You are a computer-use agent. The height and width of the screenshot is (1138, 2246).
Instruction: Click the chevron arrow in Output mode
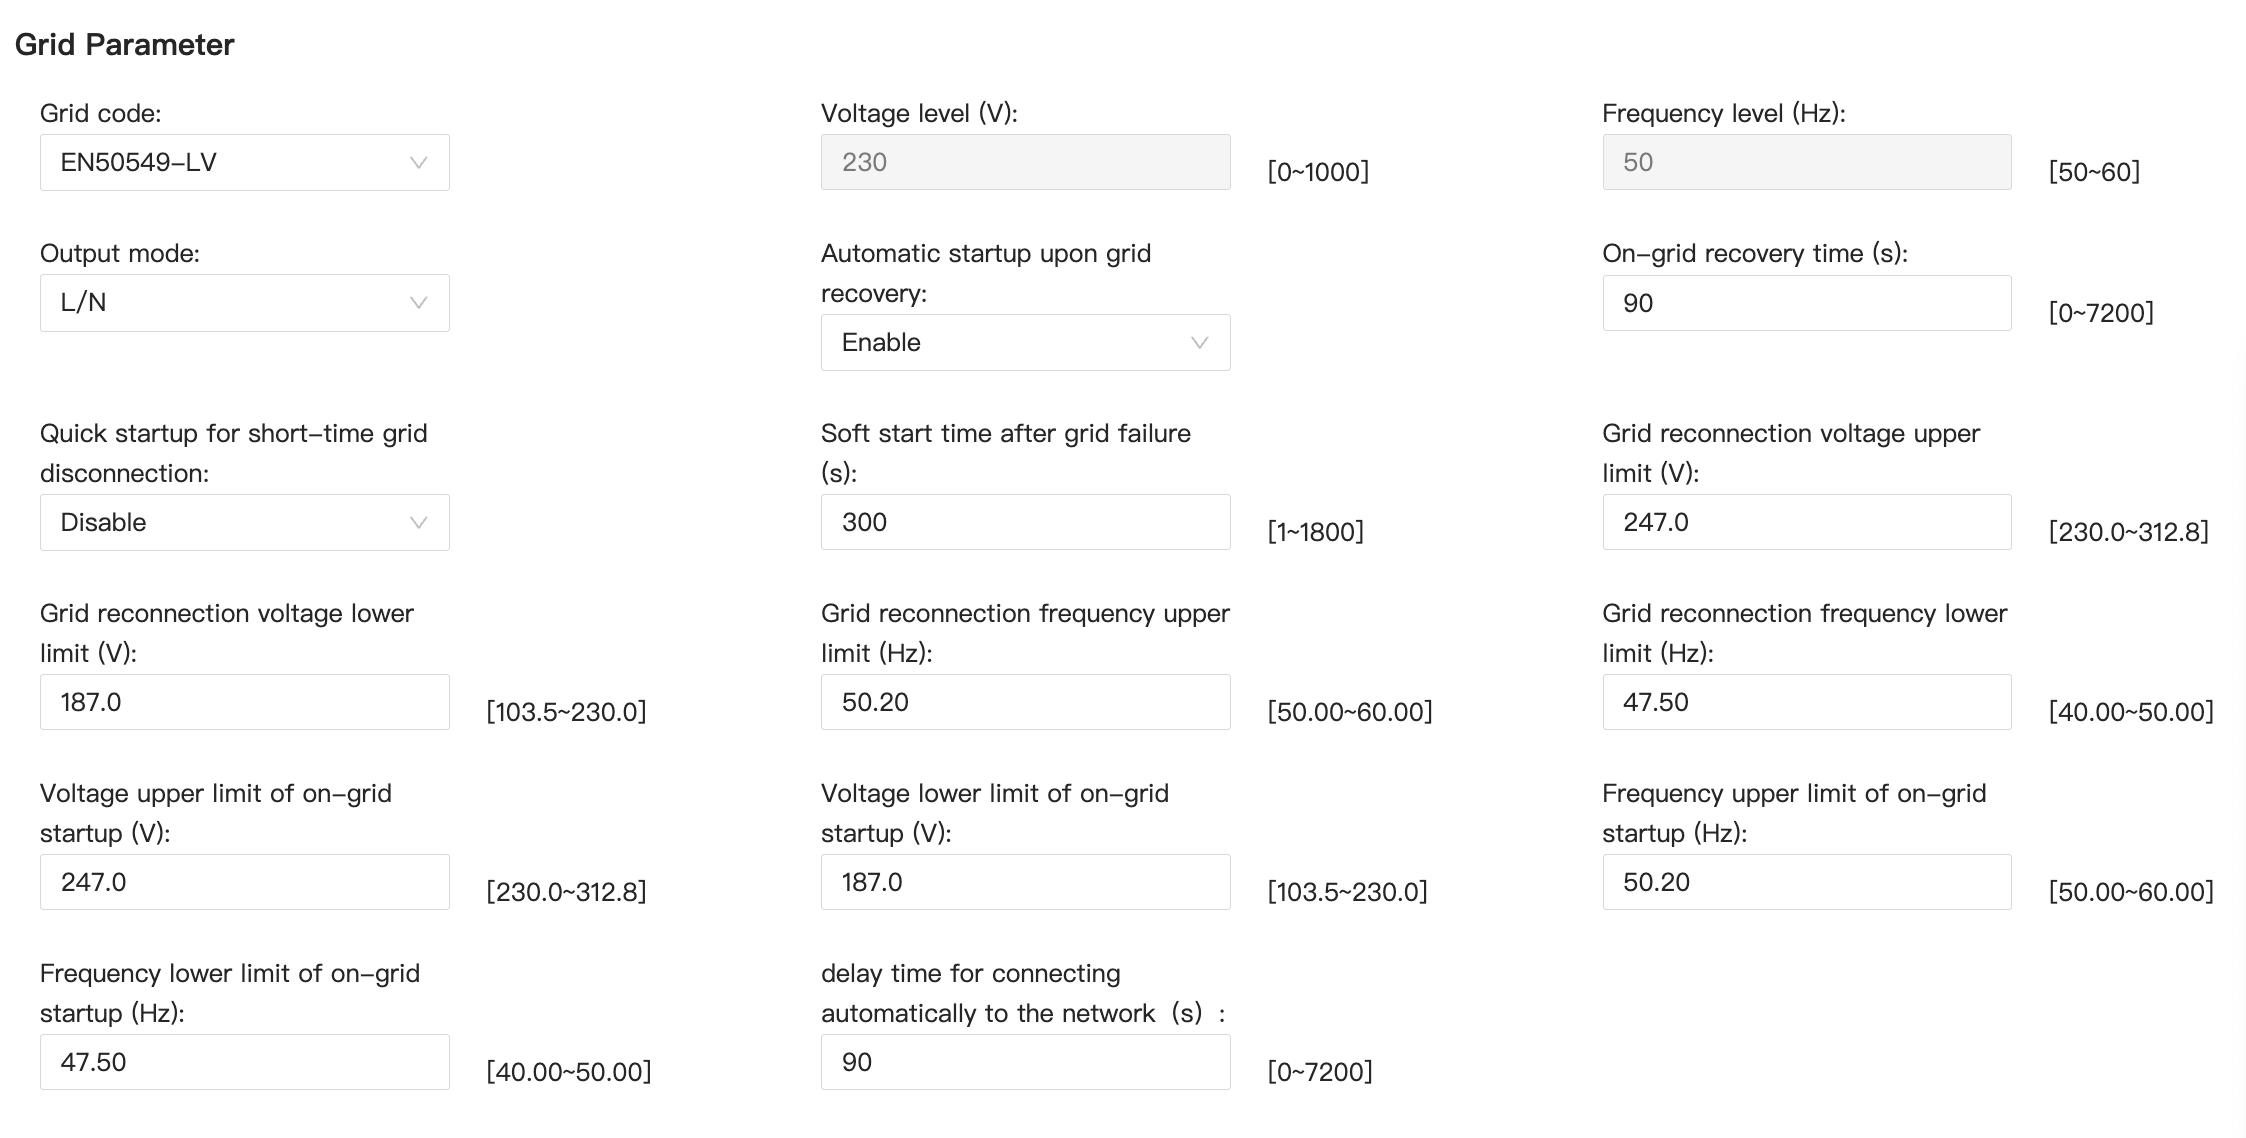419,303
